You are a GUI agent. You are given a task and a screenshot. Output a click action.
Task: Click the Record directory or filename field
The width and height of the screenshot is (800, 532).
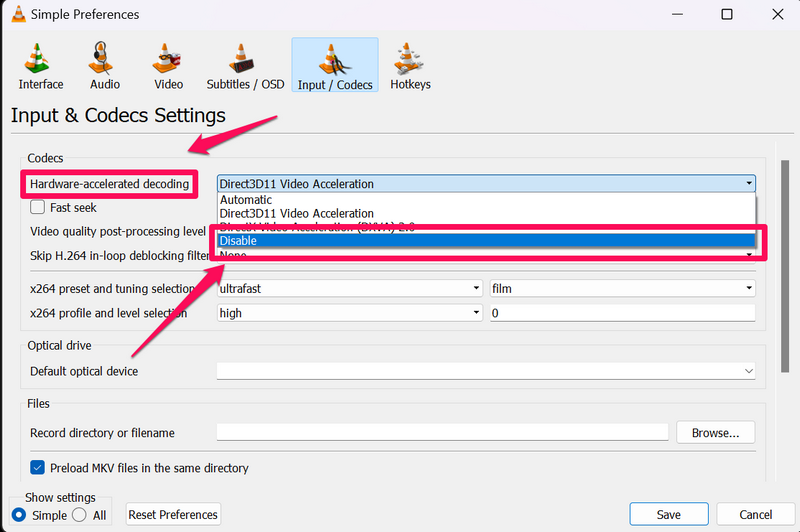click(x=442, y=433)
